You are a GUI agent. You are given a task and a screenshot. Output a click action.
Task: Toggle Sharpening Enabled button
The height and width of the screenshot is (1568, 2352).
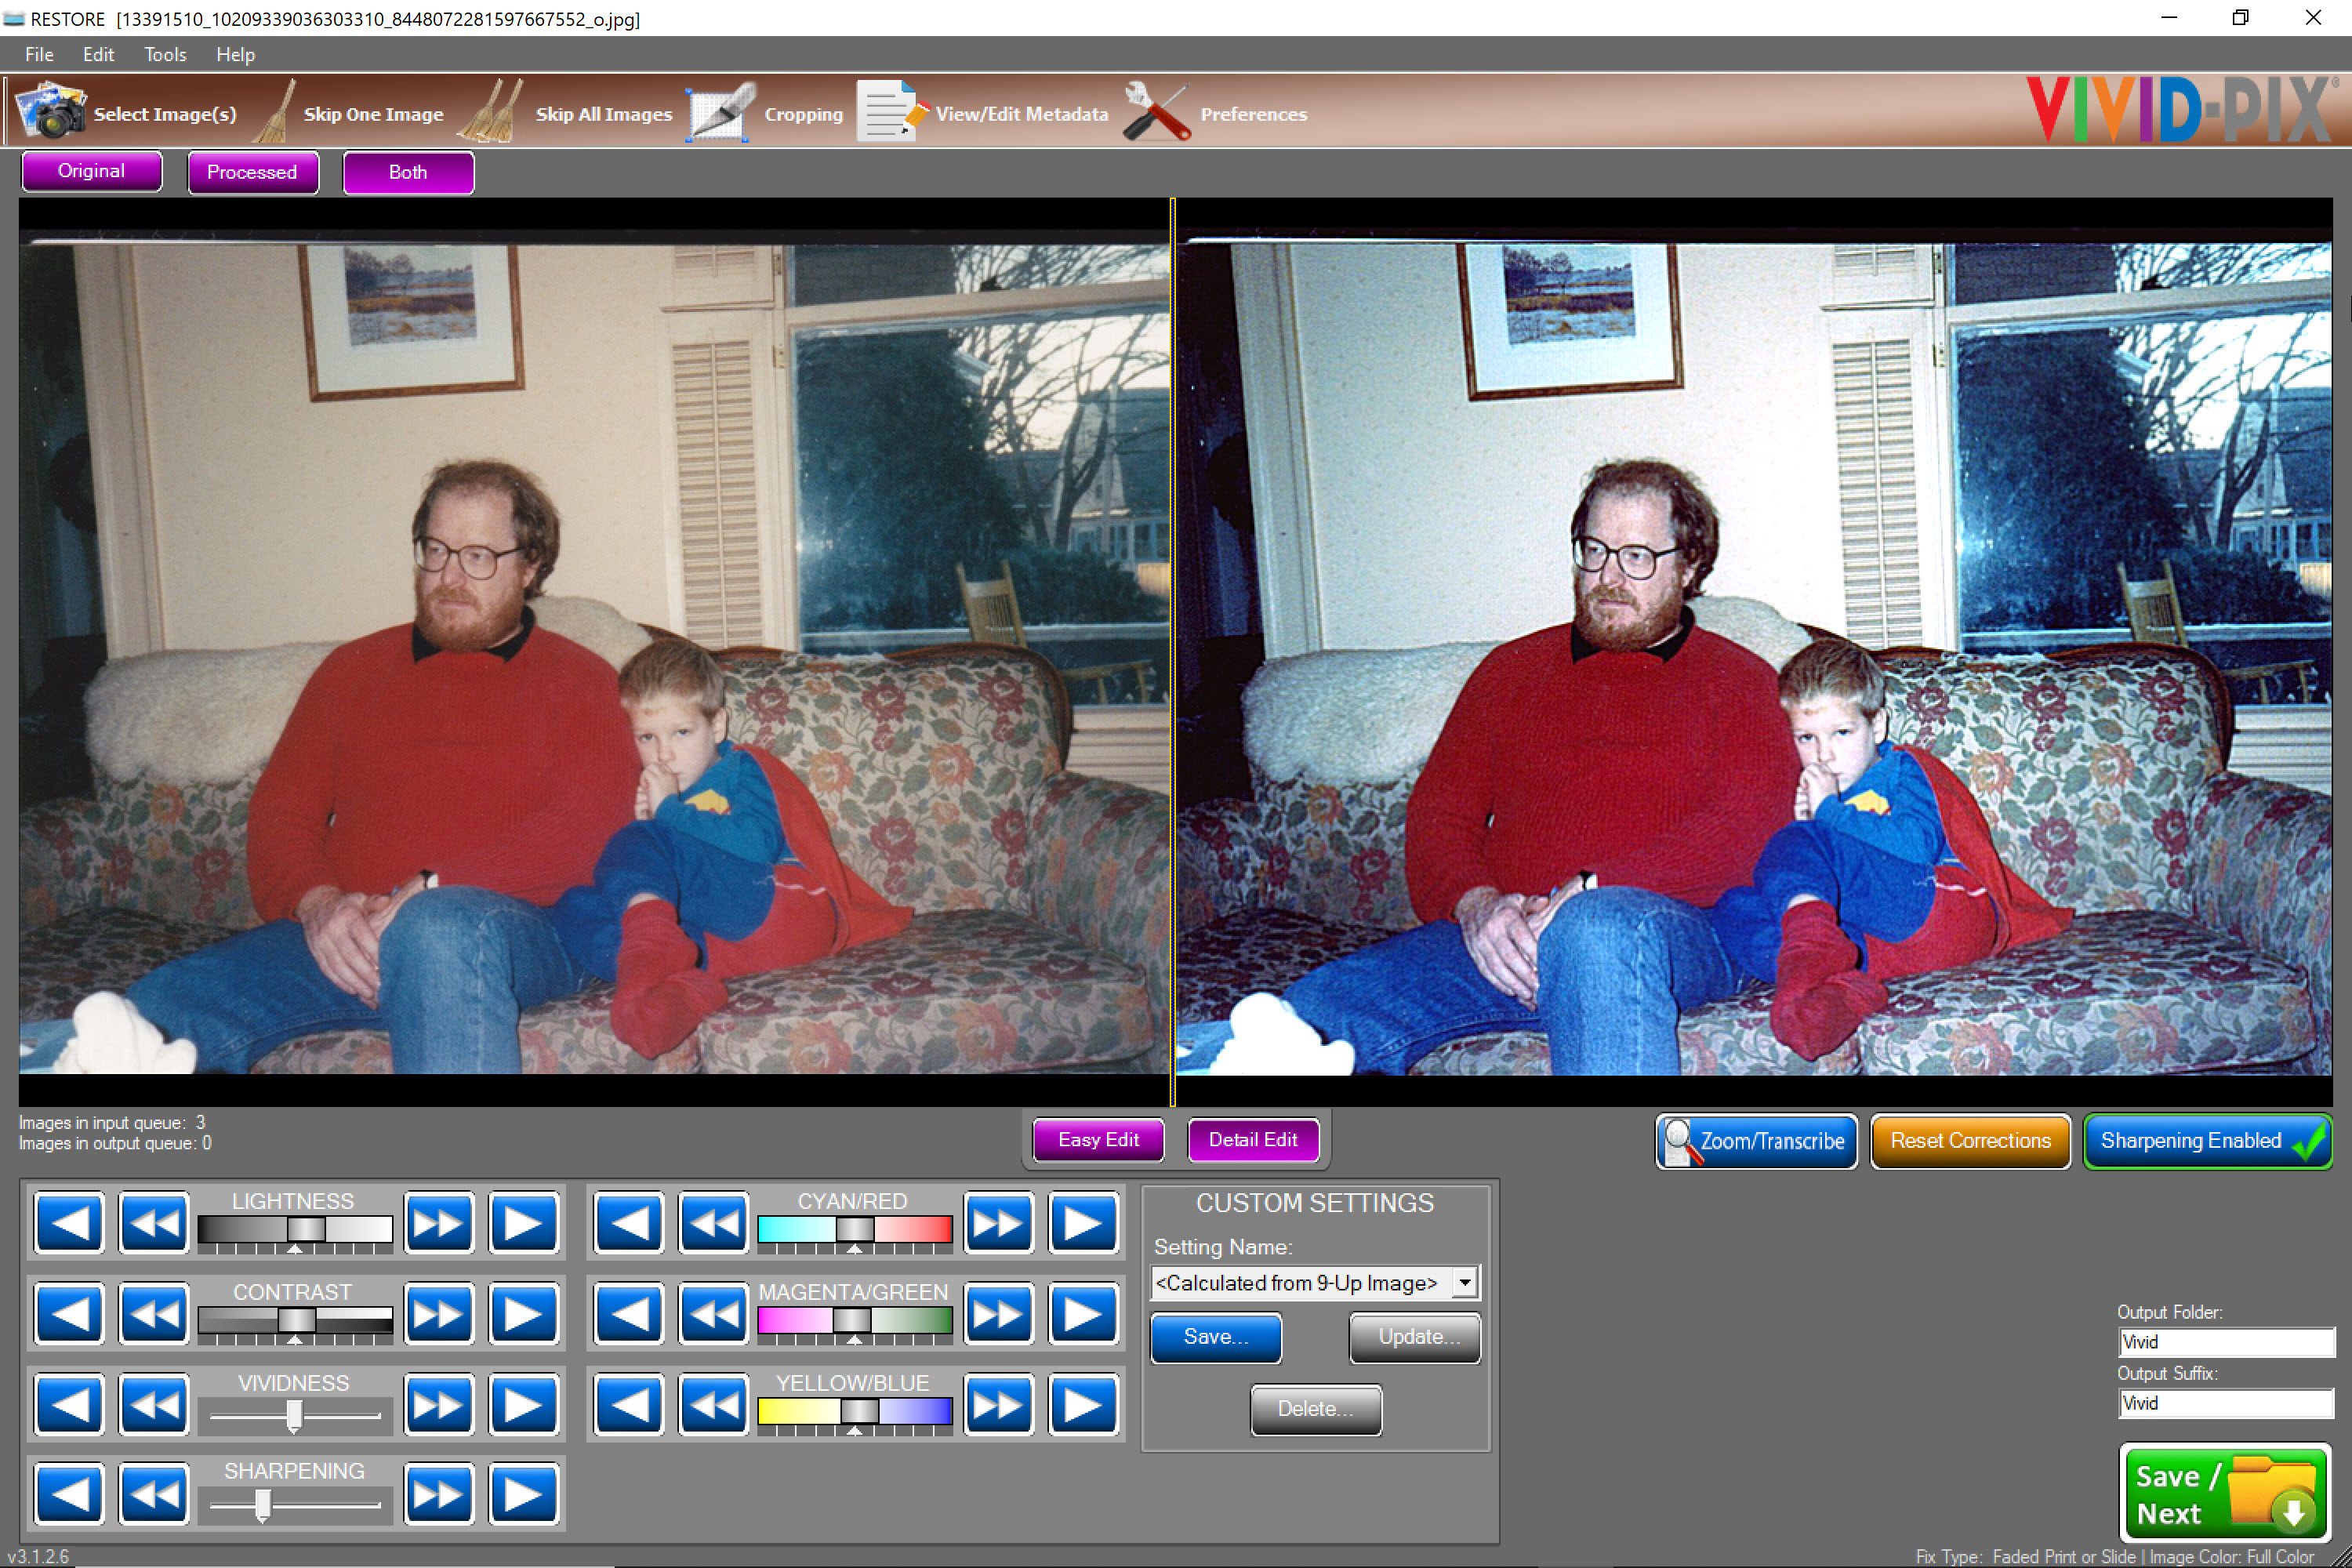(x=2208, y=1141)
